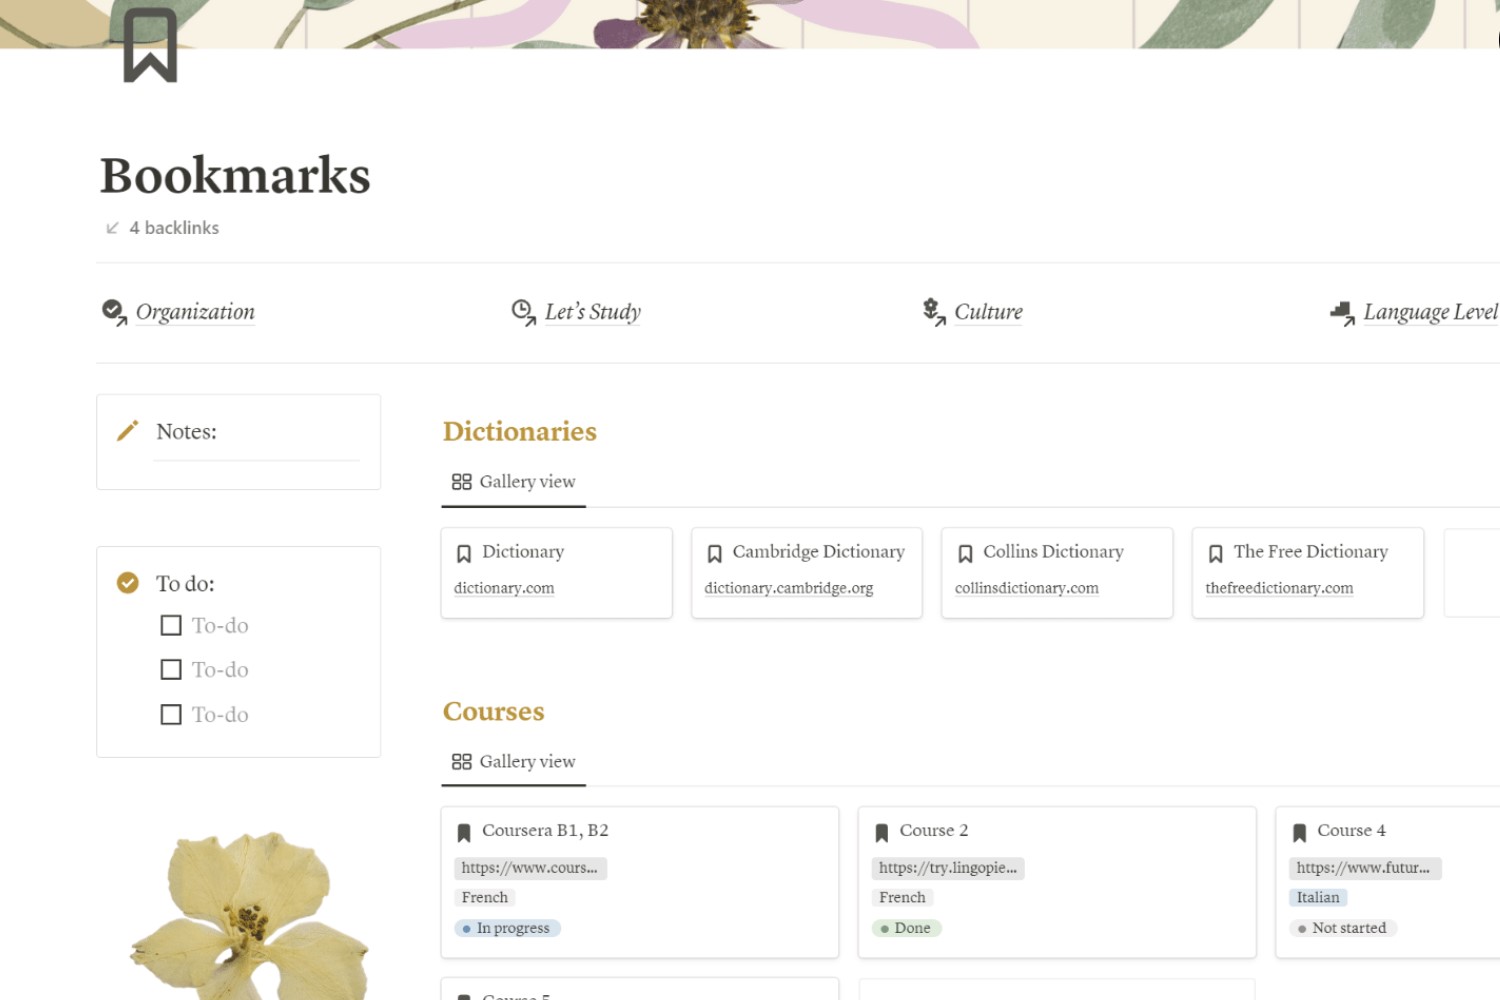
Task: Click the bookmark icon on Cambridge Dictionary card
Action: tap(714, 553)
